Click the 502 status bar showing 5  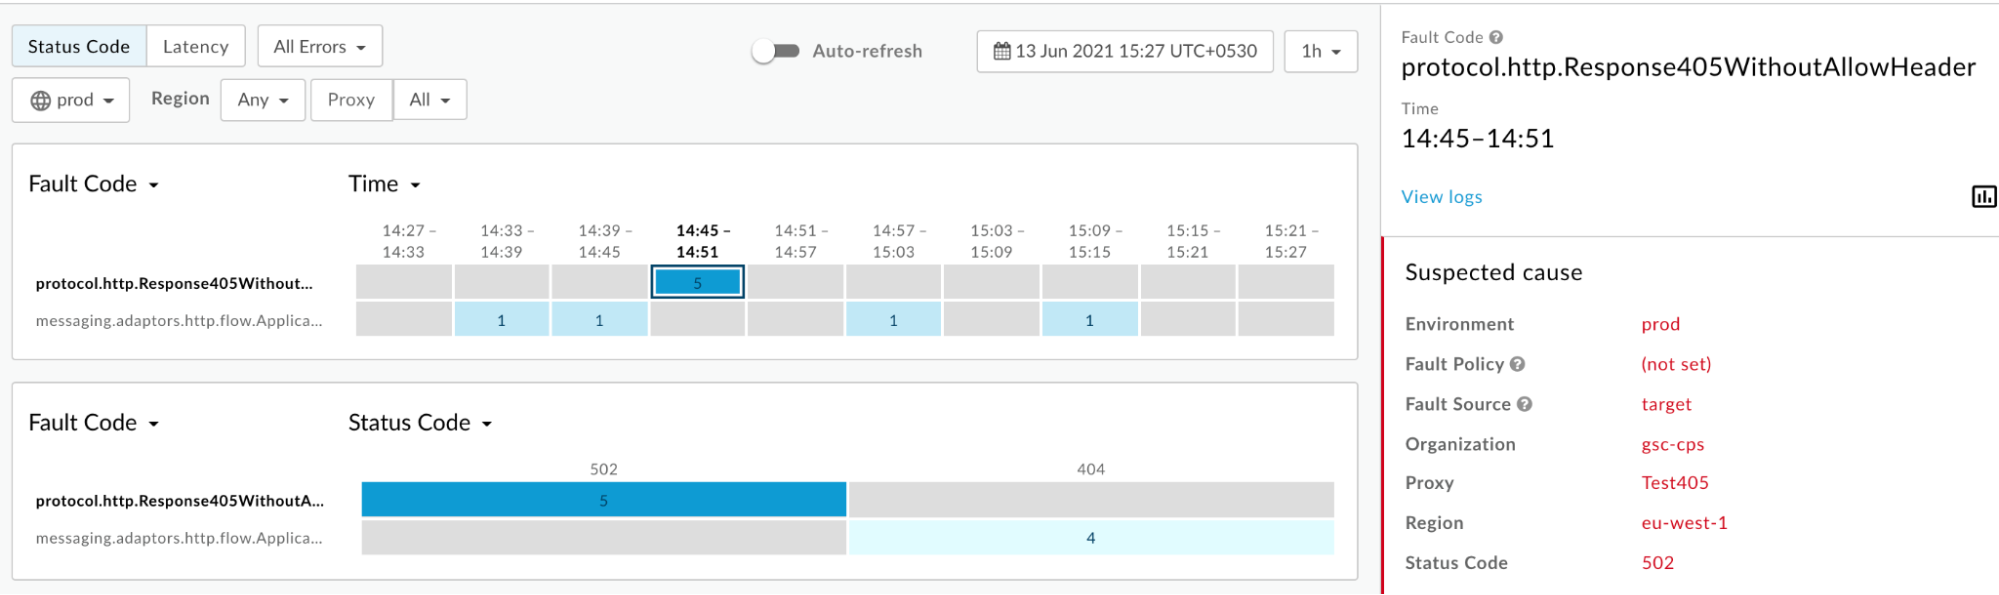click(603, 500)
